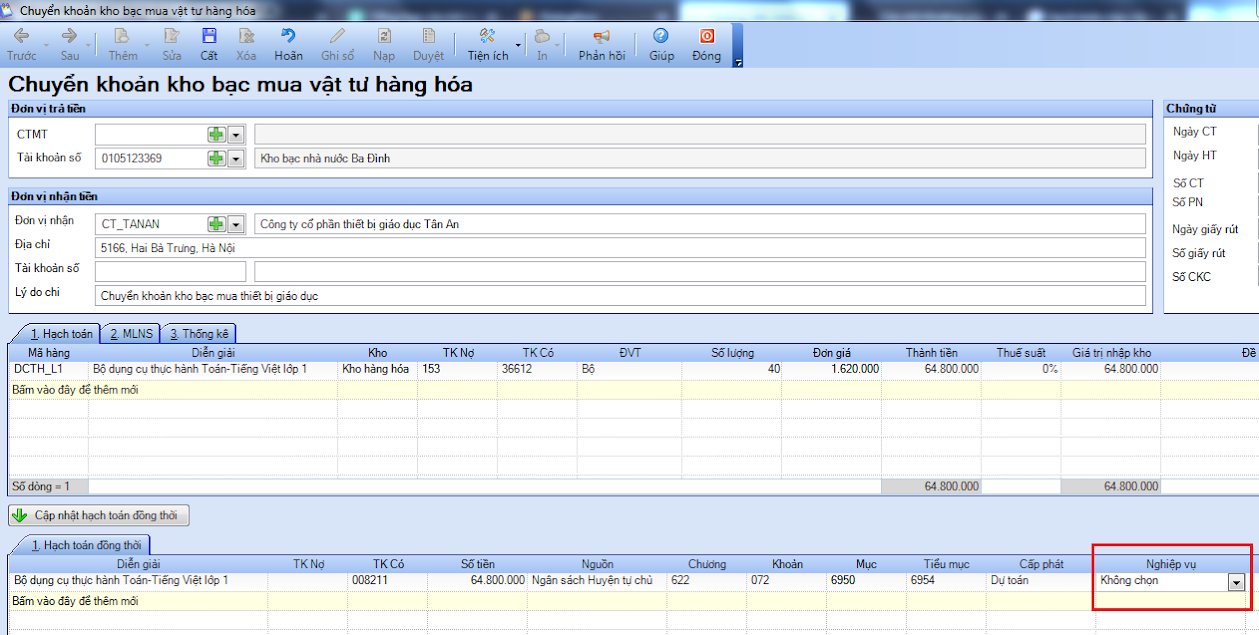The image size is (1259, 635).
Task: Click Khoản cell 072
Action: [787, 580]
